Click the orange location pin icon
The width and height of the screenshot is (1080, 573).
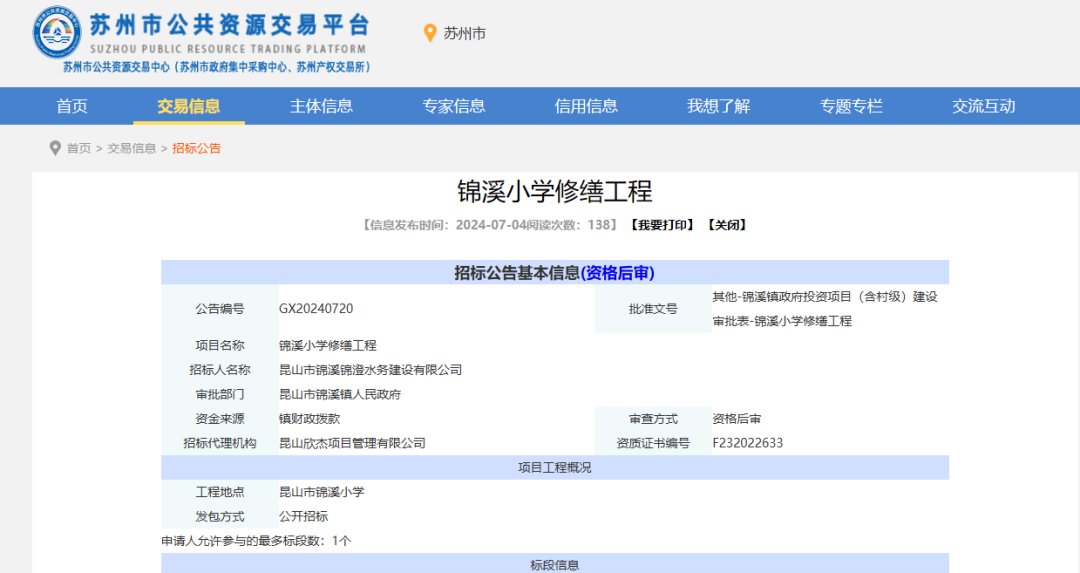pyautogui.click(x=431, y=34)
